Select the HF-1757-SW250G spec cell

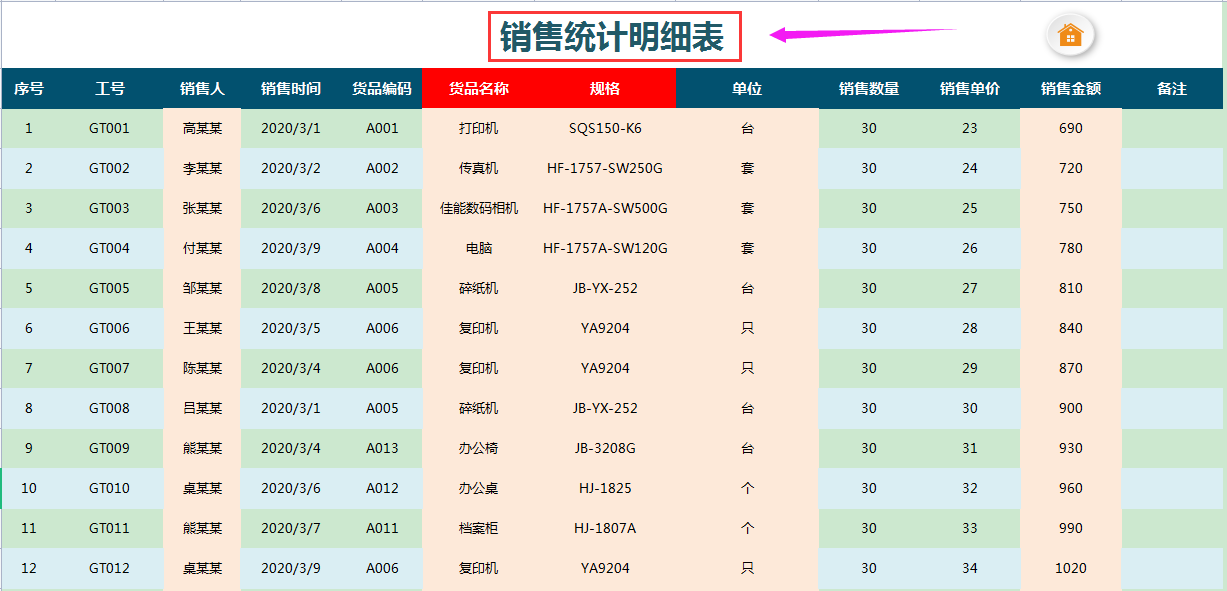(x=605, y=168)
